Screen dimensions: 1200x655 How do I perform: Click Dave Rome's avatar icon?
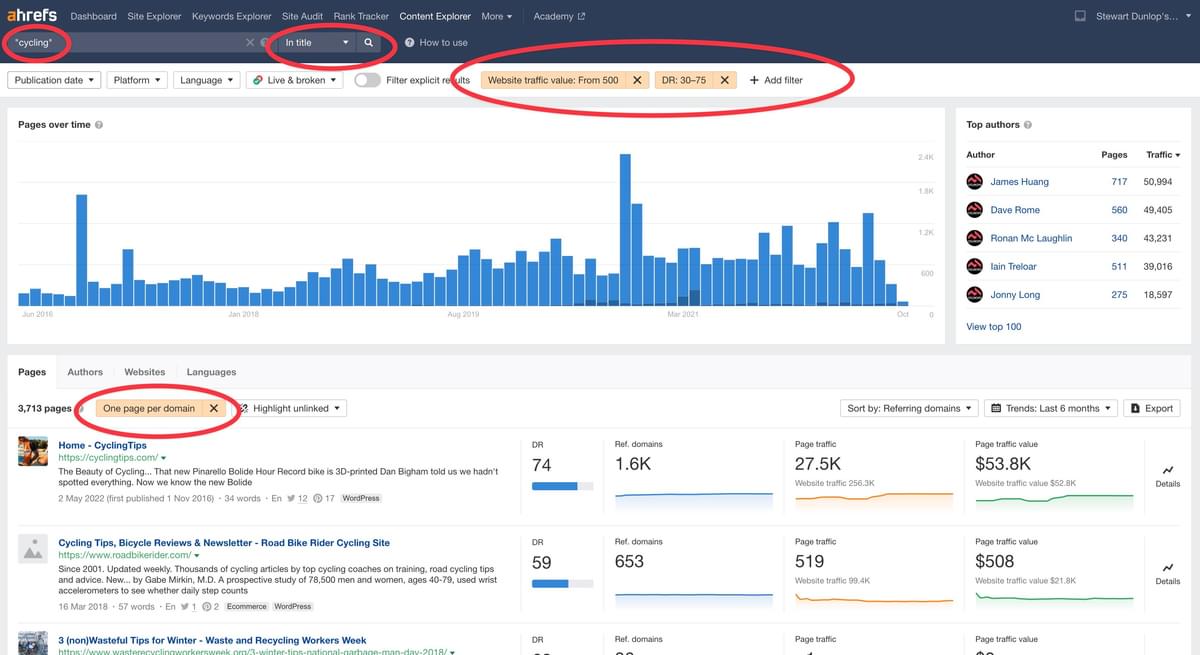pos(975,210)
